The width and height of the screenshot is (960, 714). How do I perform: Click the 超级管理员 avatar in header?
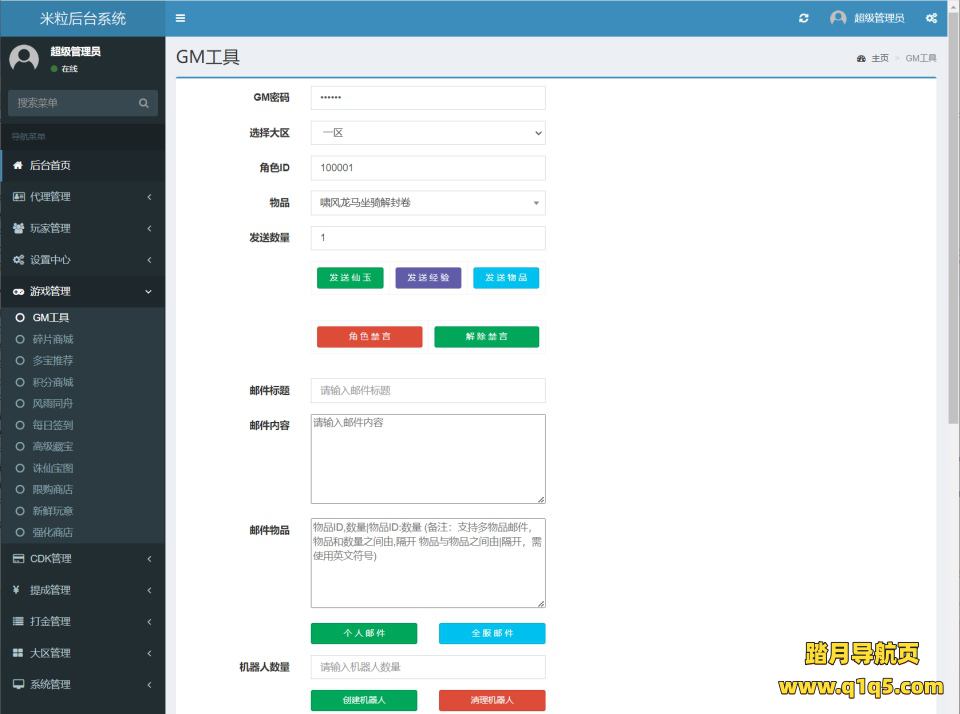pyautogui.click(x=838, y=18)
